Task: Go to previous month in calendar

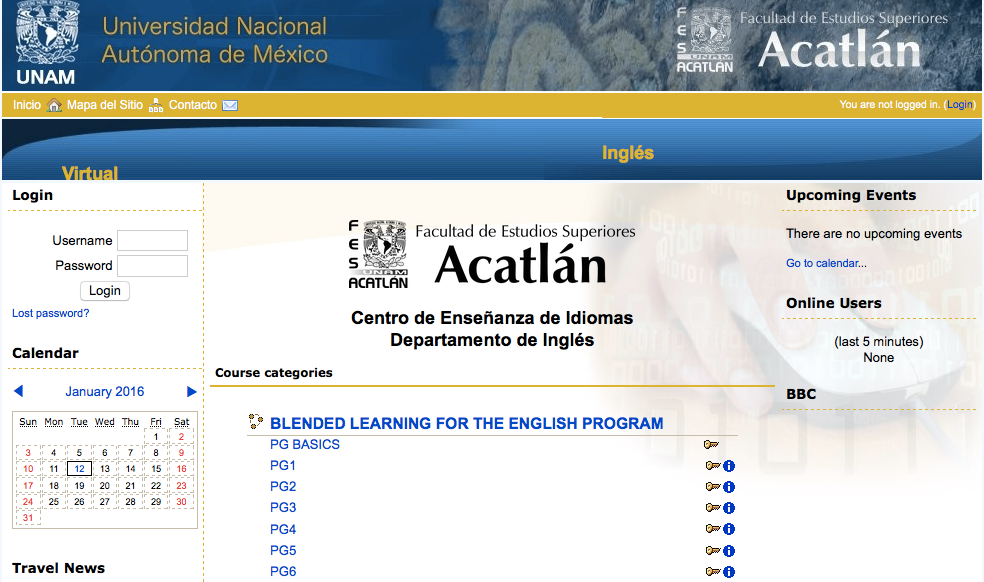Action: [x=18, y=391]
